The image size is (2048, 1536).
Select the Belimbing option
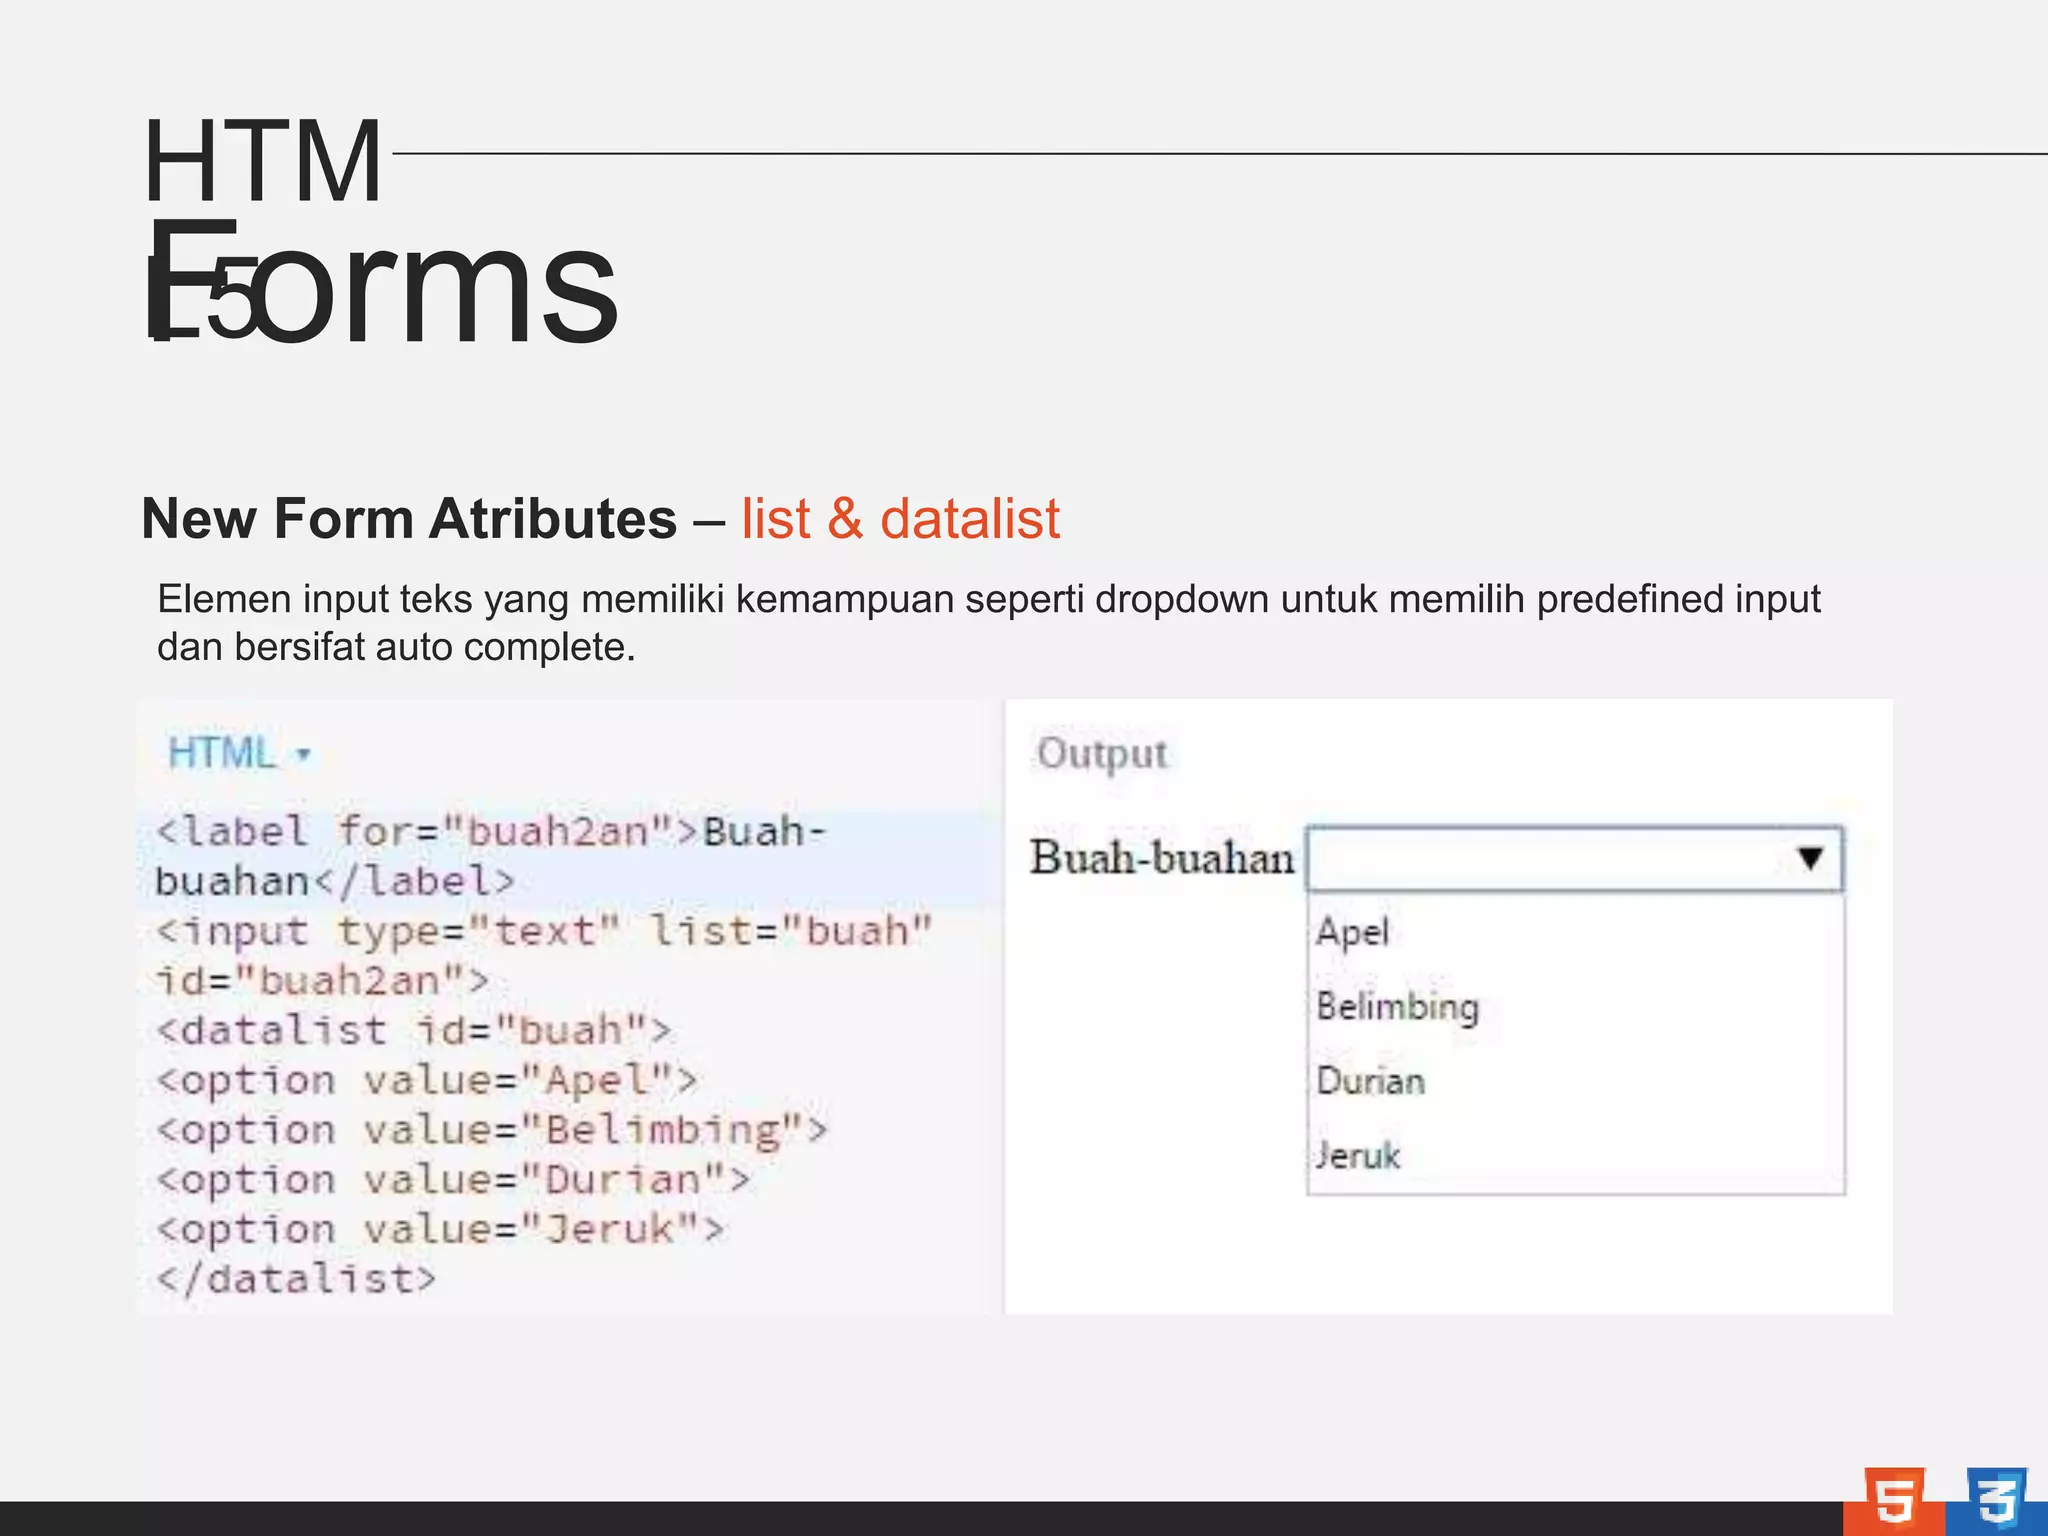pyautogui.click(x=1397, y=1006)
